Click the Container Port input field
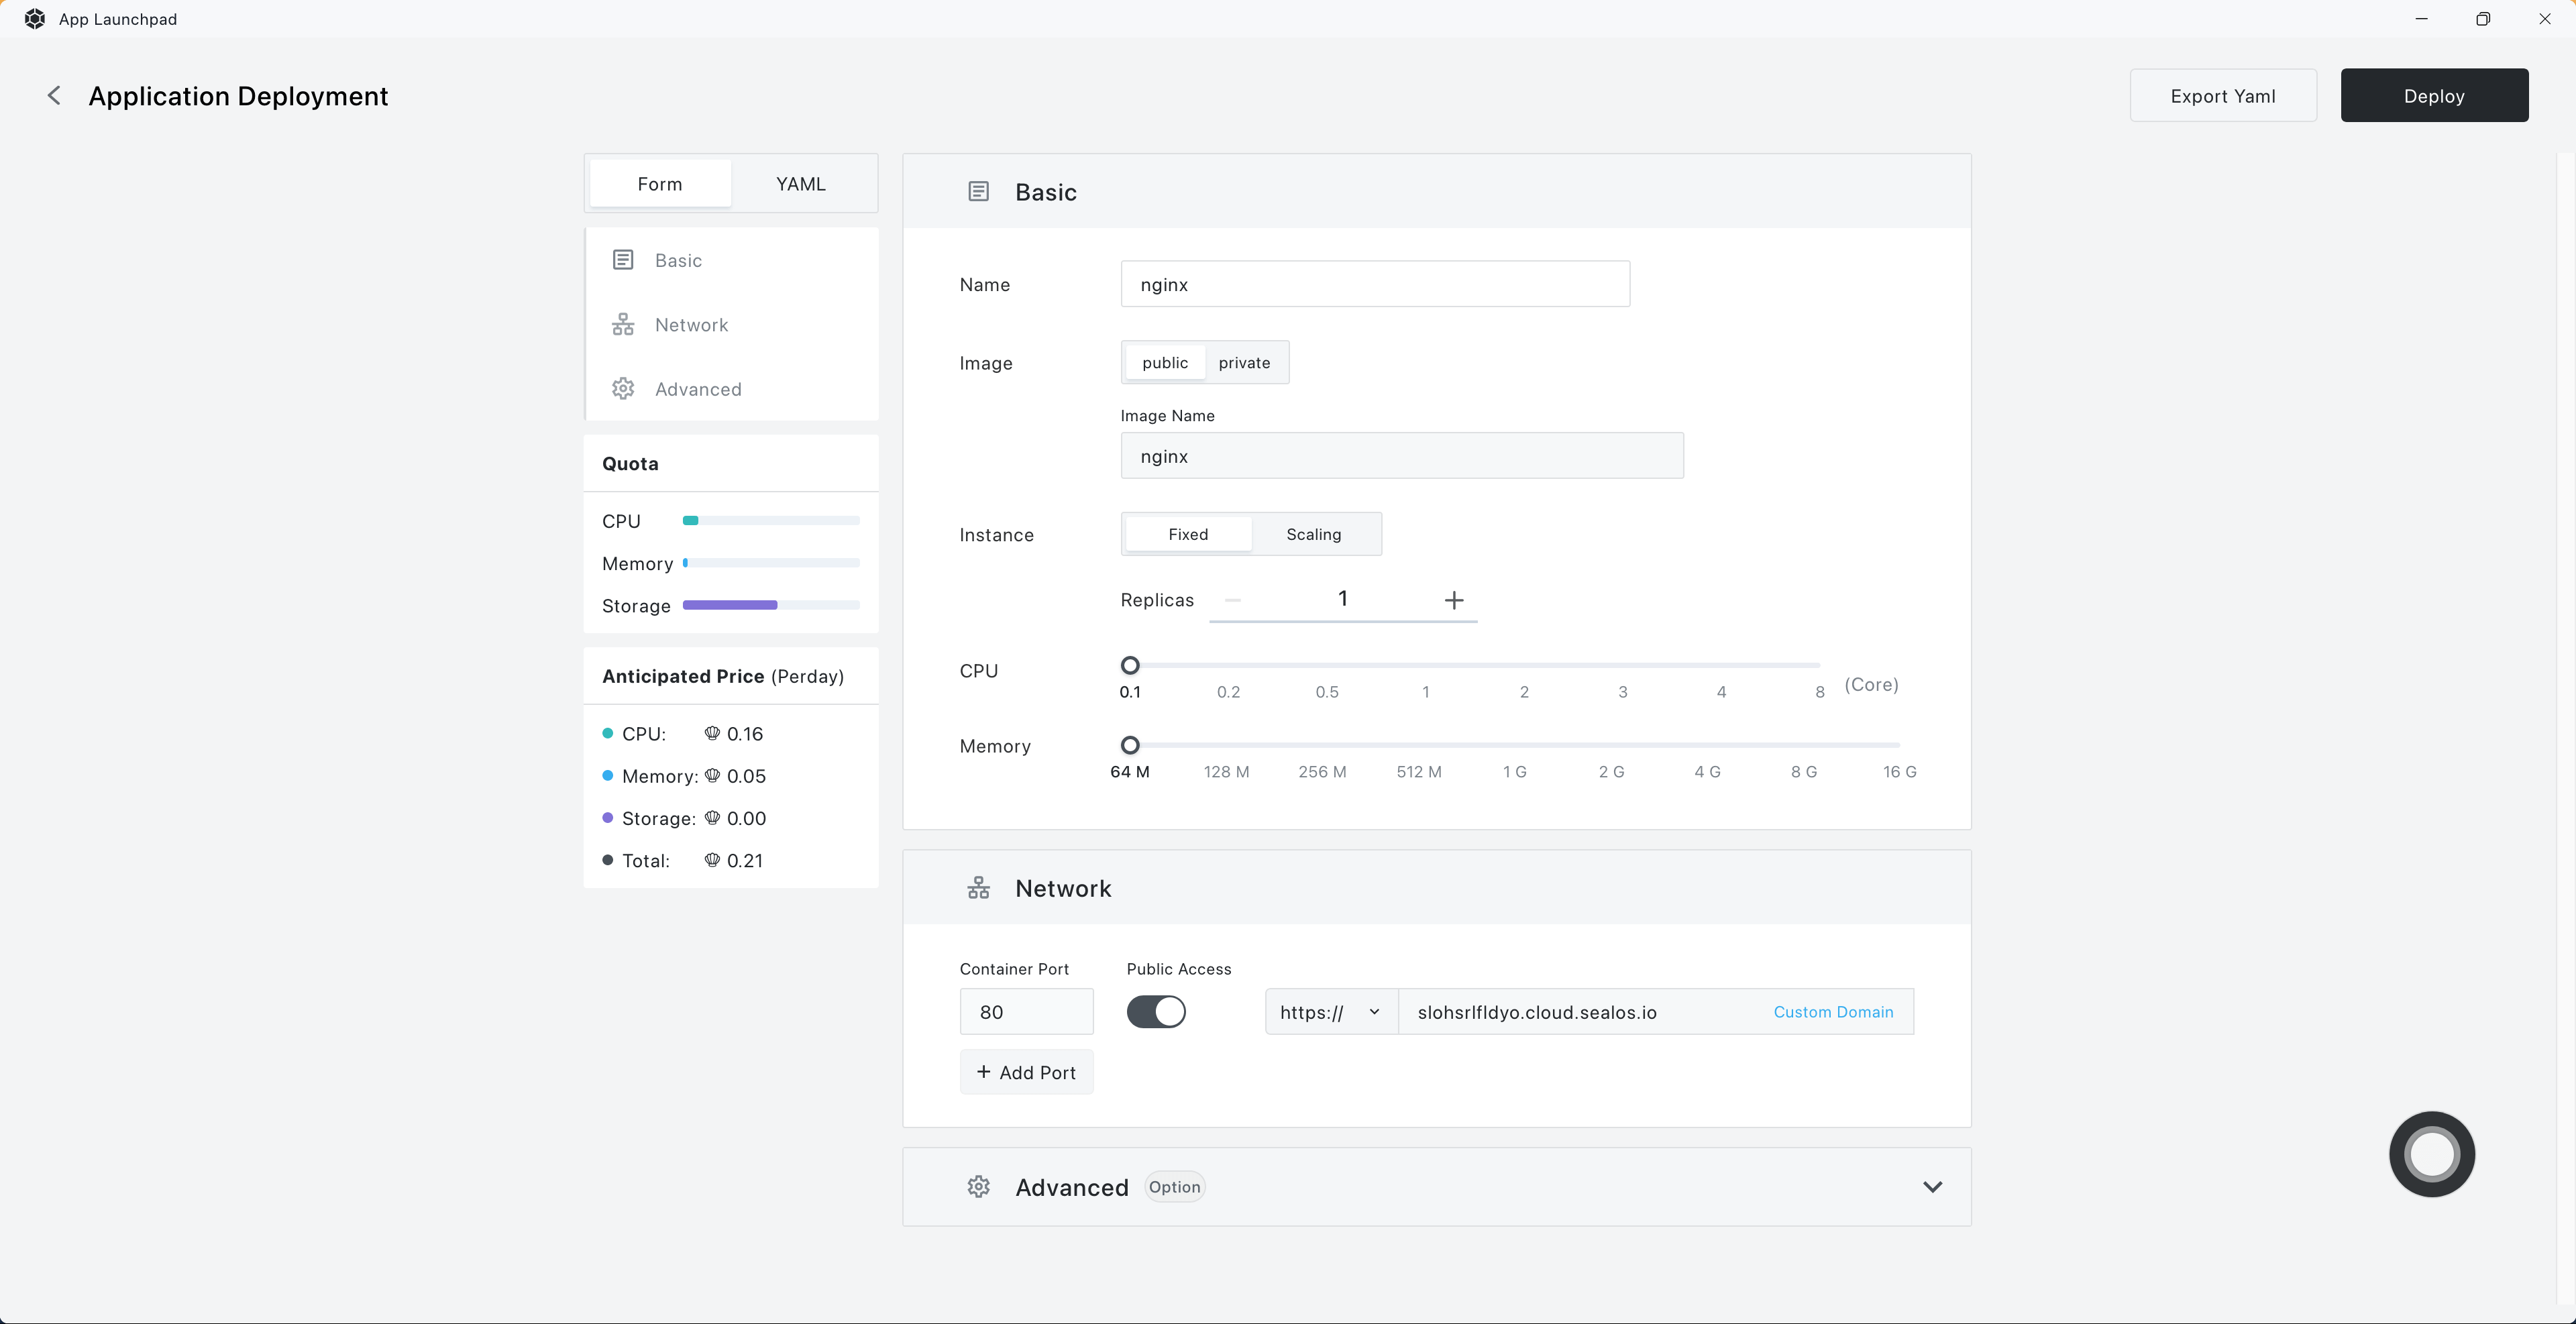Viewport: 2576px width, 1324px height. point(1026,1012)
